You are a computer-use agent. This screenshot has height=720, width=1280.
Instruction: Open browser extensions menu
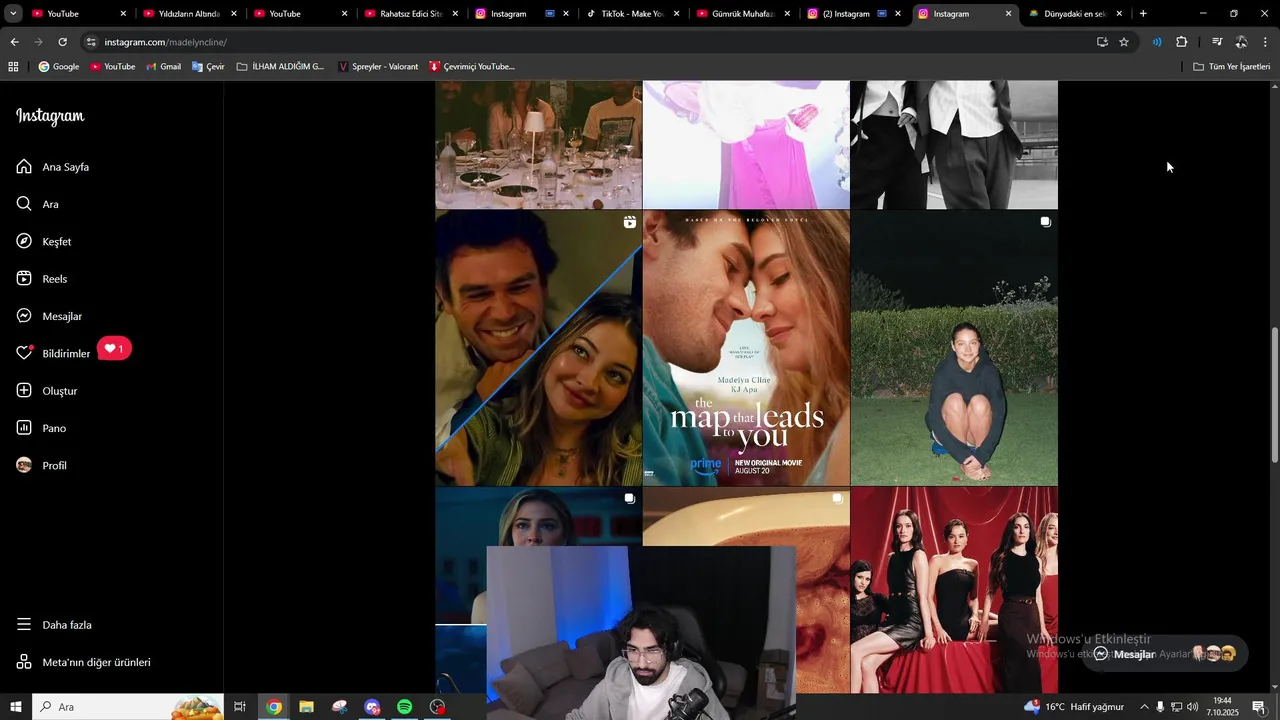[x=1182, y=42]
